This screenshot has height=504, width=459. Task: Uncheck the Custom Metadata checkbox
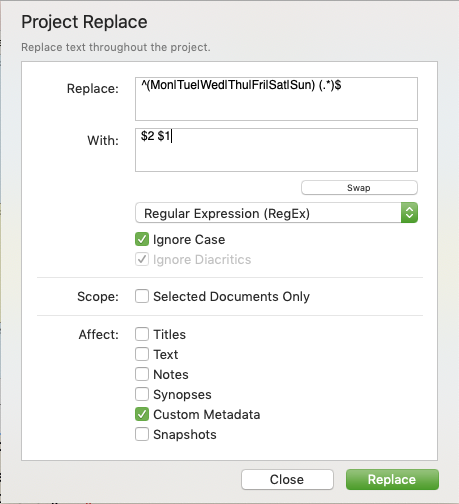pyautogui.click(x=142, y=414)
